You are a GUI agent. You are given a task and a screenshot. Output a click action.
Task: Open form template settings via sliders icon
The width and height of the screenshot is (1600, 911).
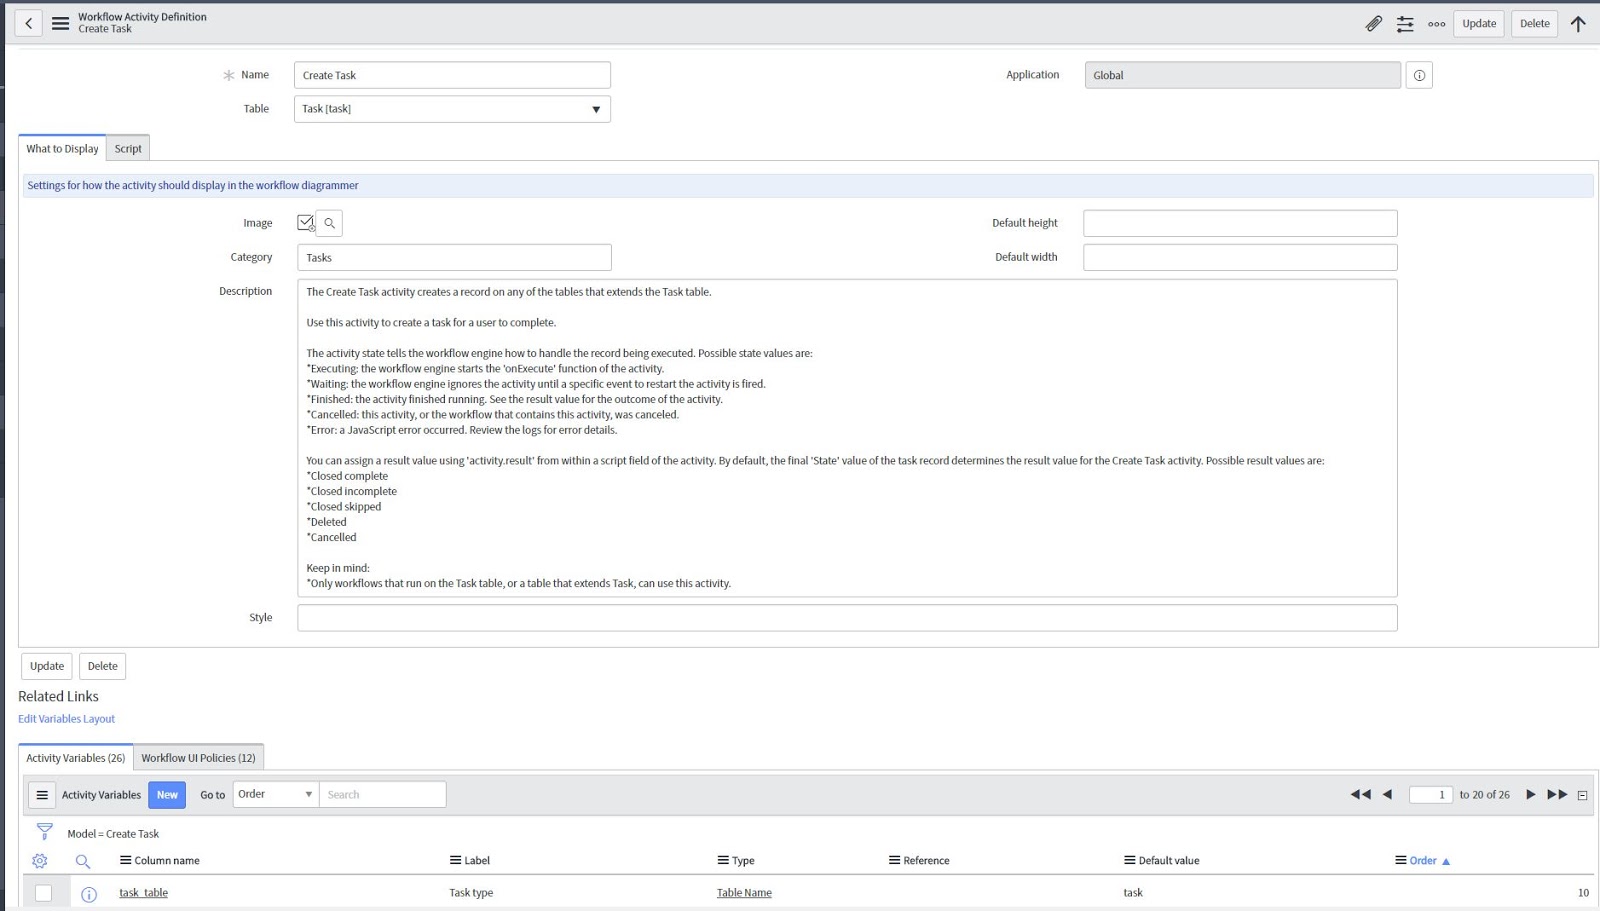pyautogui.click(x=1403, y=22)
